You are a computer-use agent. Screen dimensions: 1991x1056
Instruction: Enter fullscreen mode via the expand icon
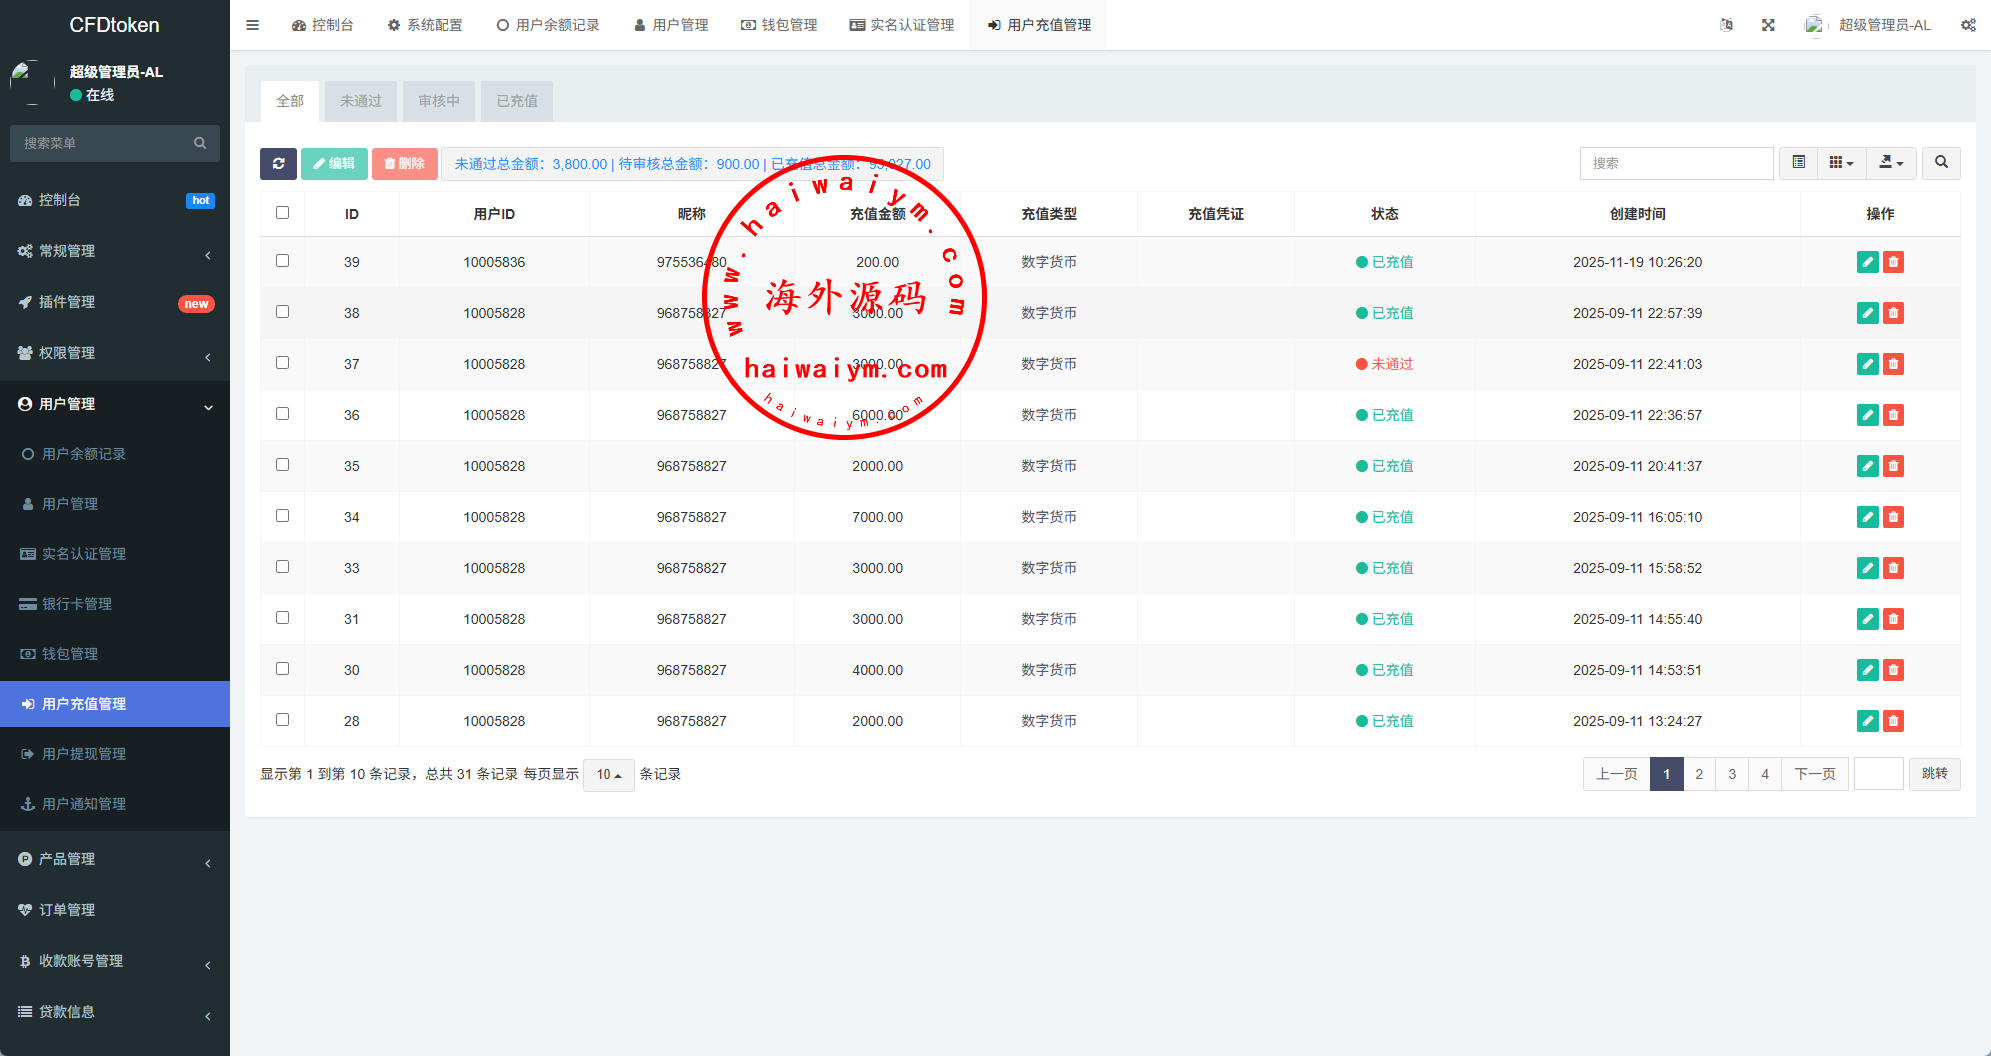[1768, 25]
